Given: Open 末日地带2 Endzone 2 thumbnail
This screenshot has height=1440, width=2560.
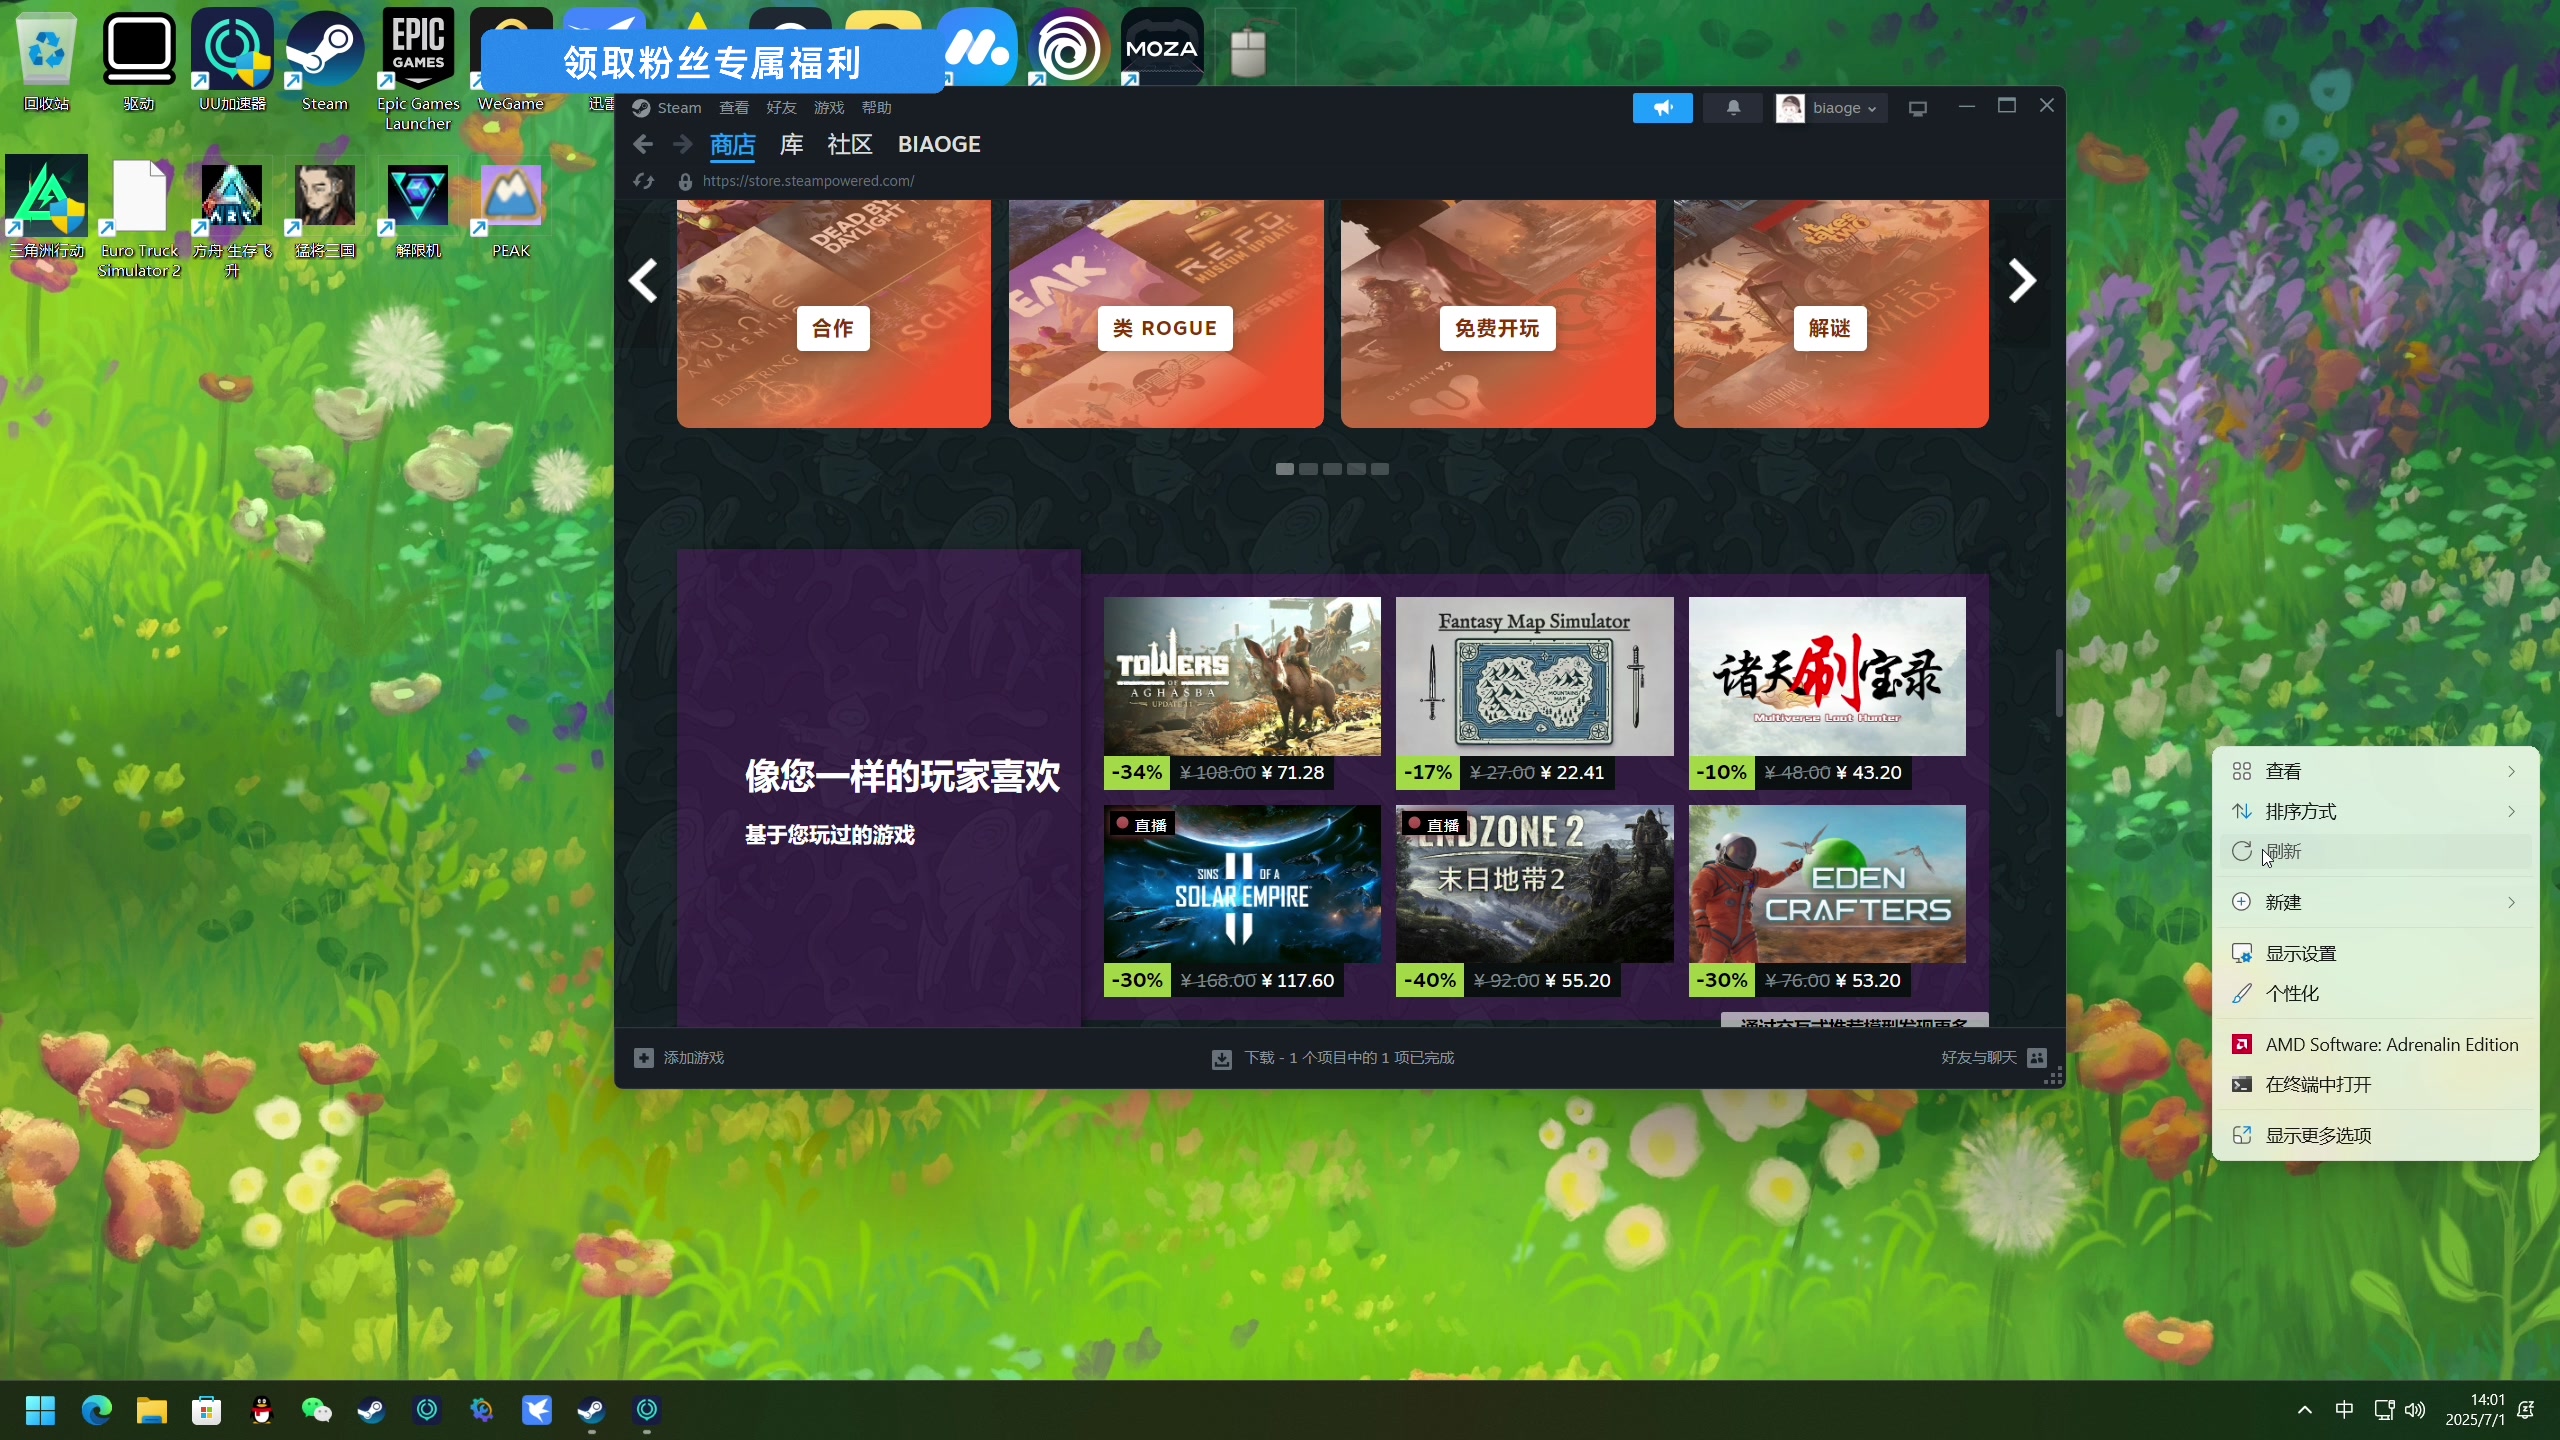Looking at the screenshot, I should click(x=1534, y=884).
